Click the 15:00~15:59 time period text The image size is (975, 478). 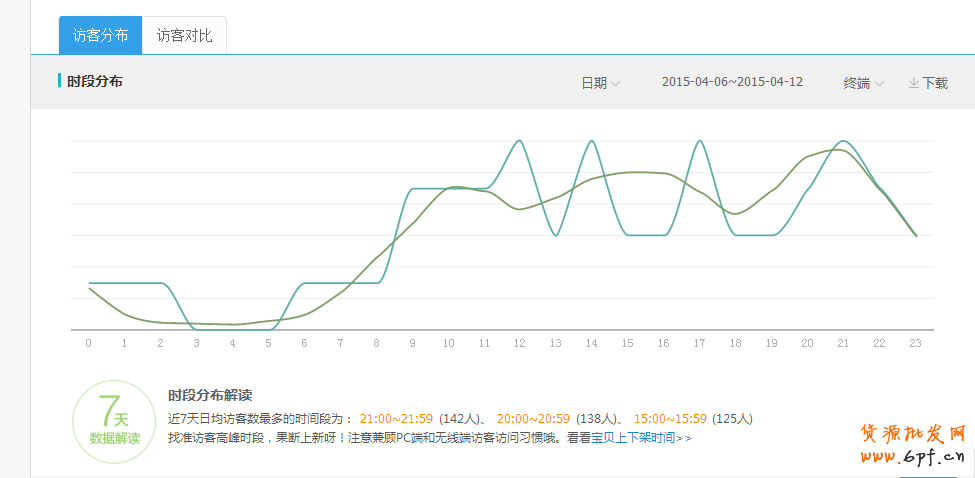(670, 418)
